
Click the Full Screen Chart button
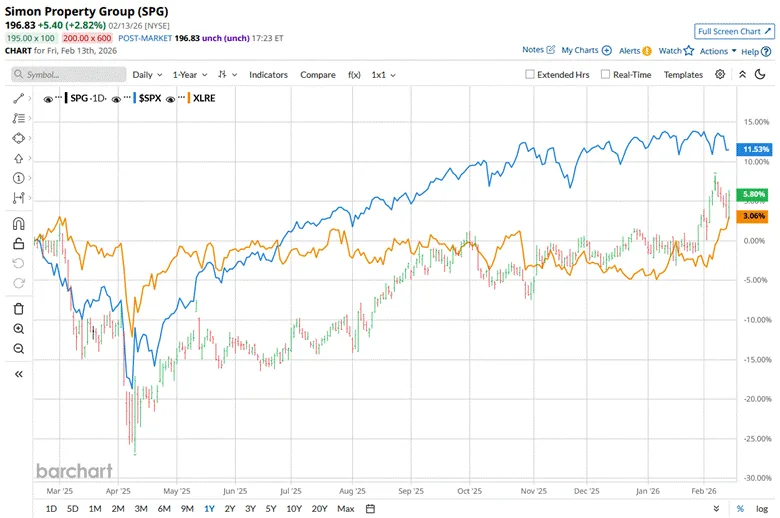click(734, 31)
